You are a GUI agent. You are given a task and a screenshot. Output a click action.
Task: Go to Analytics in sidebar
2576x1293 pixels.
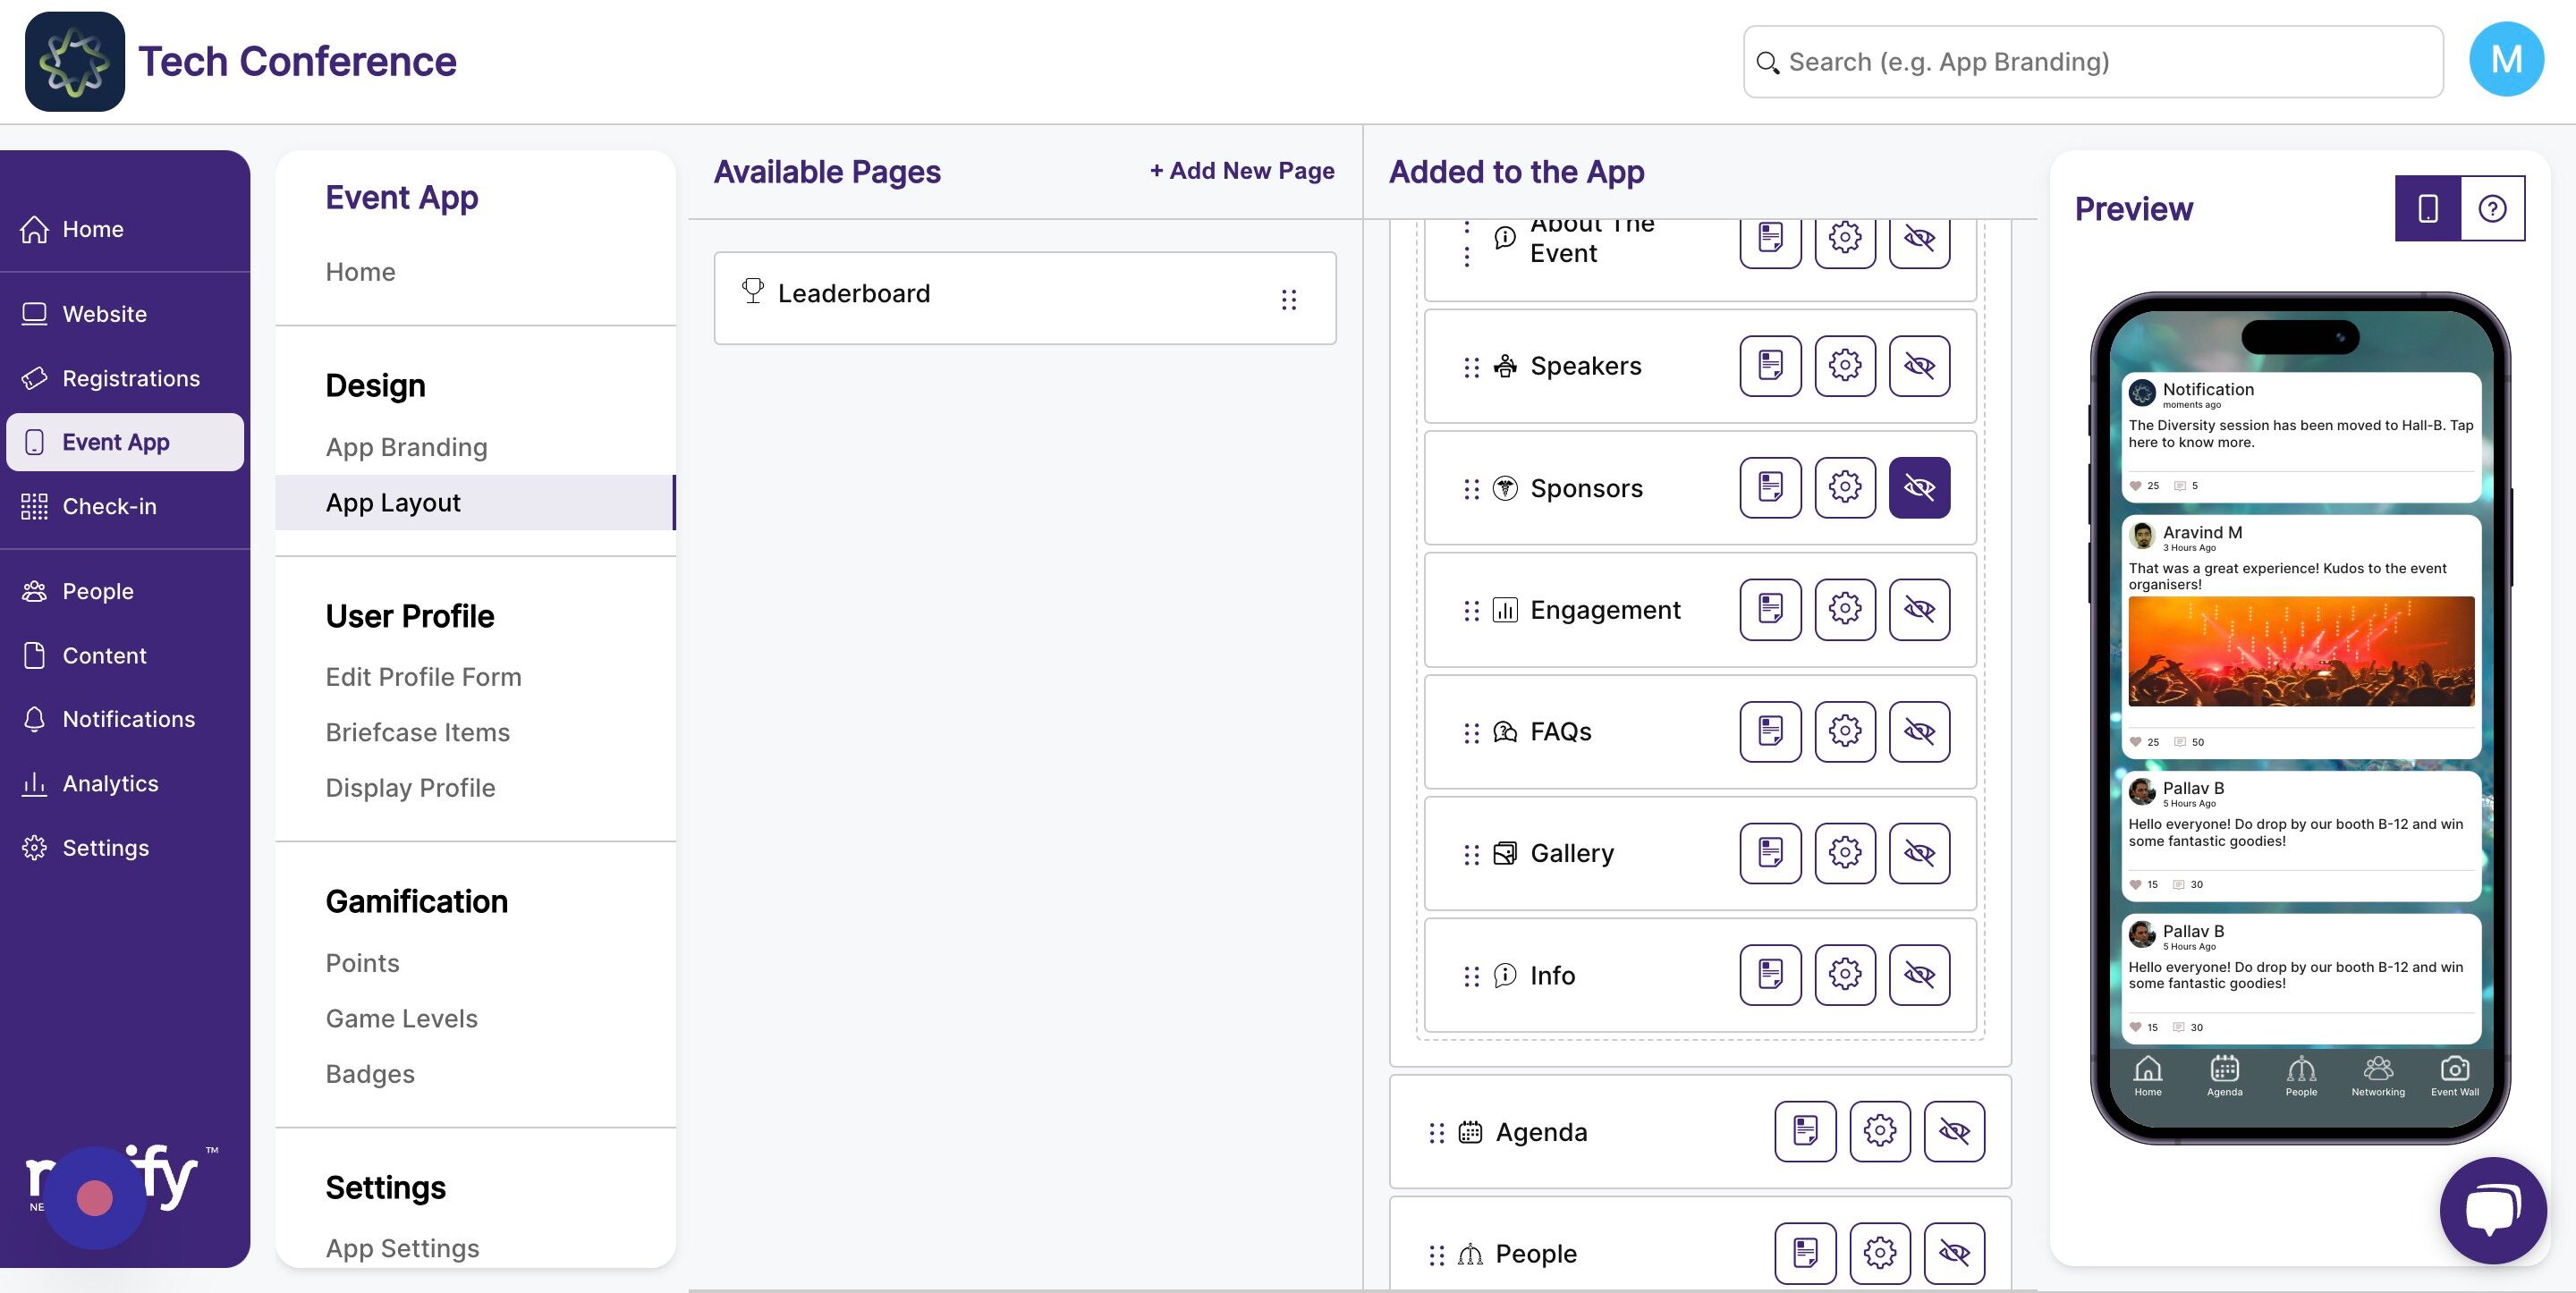click(x=110, y=783)
